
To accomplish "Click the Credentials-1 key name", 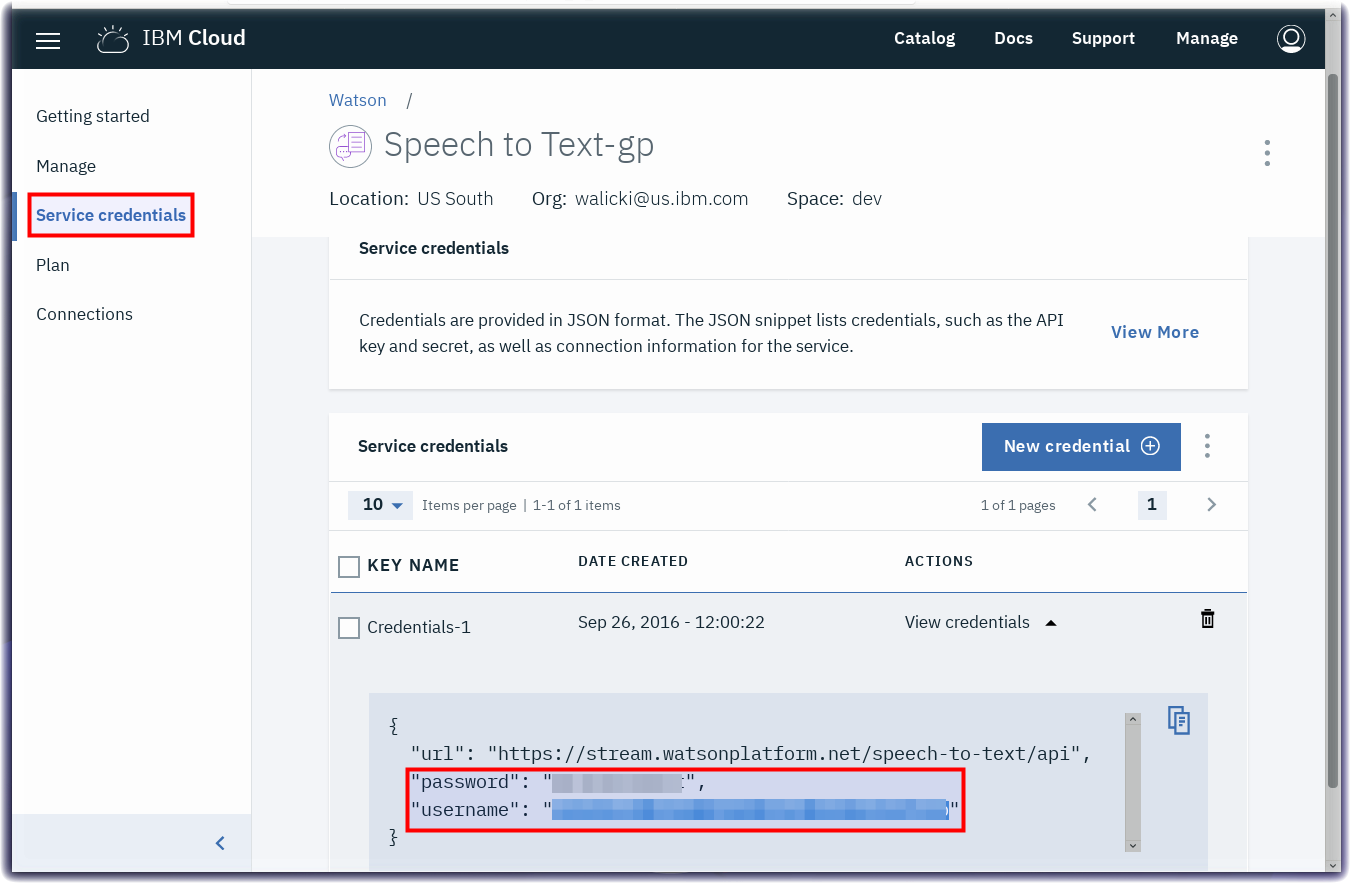I will point(419,627).
